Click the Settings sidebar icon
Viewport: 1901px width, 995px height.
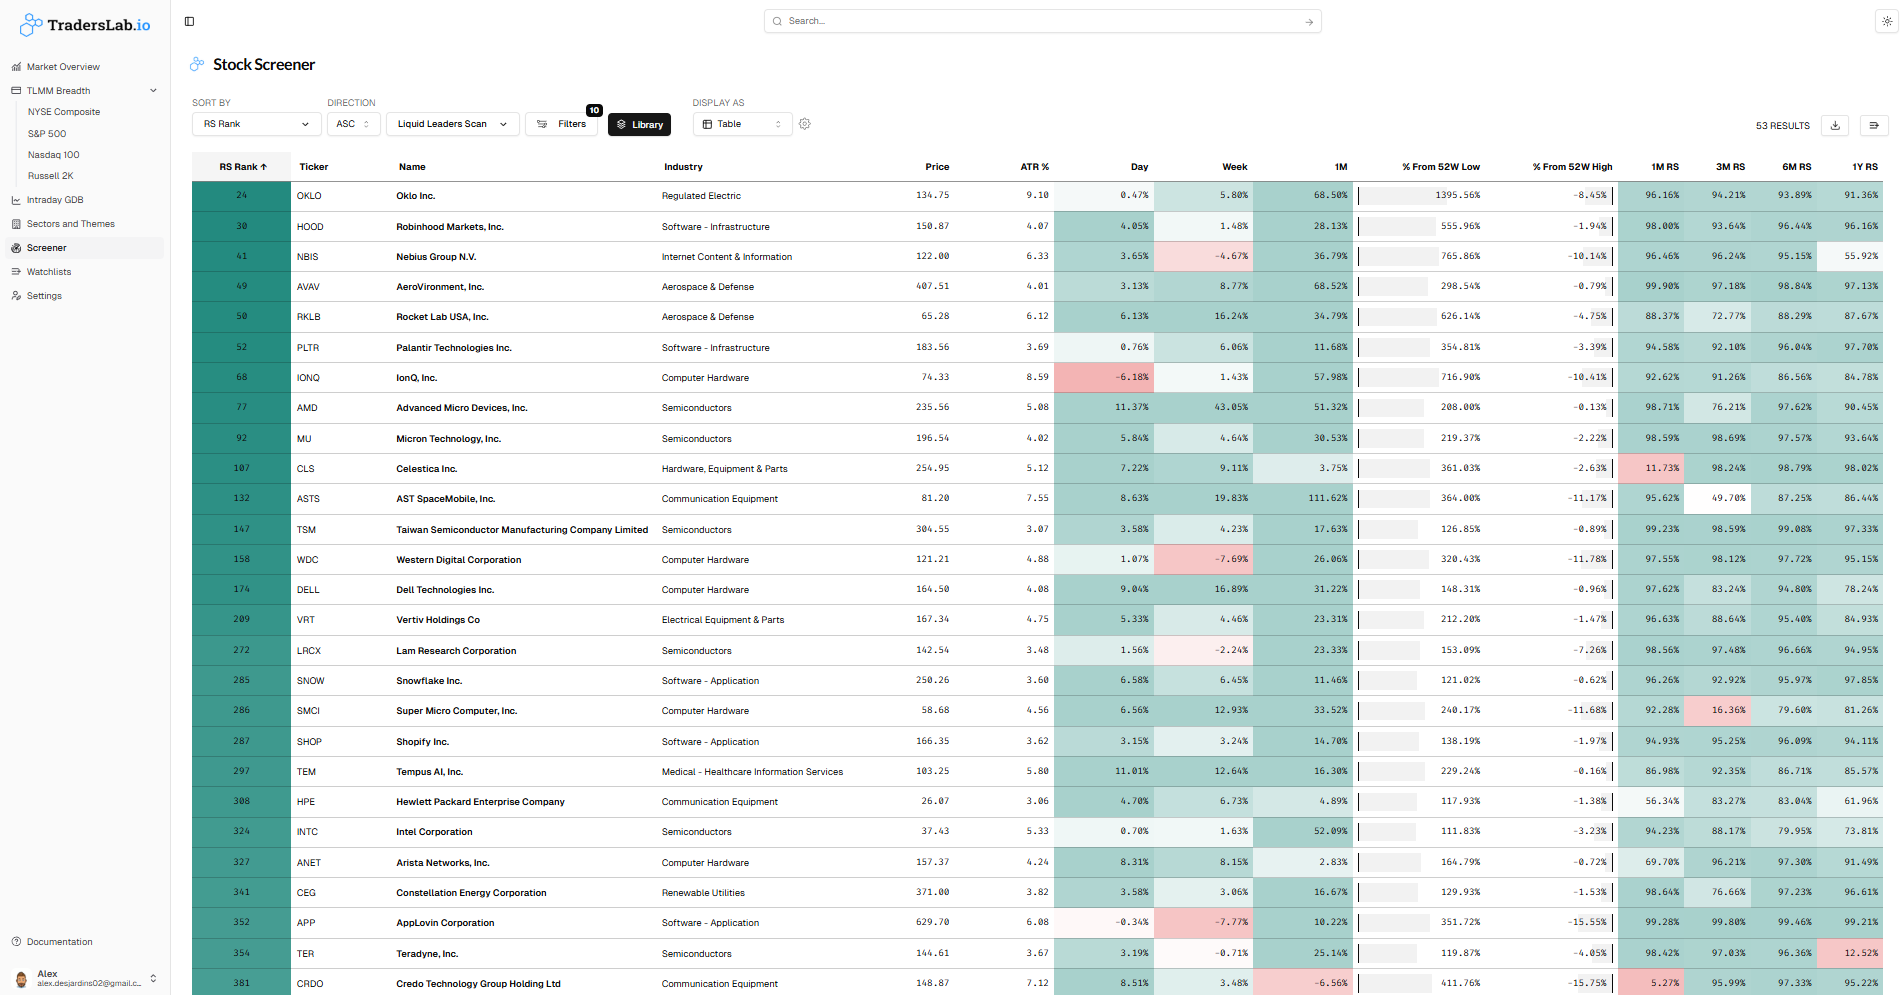coord(16,296)
